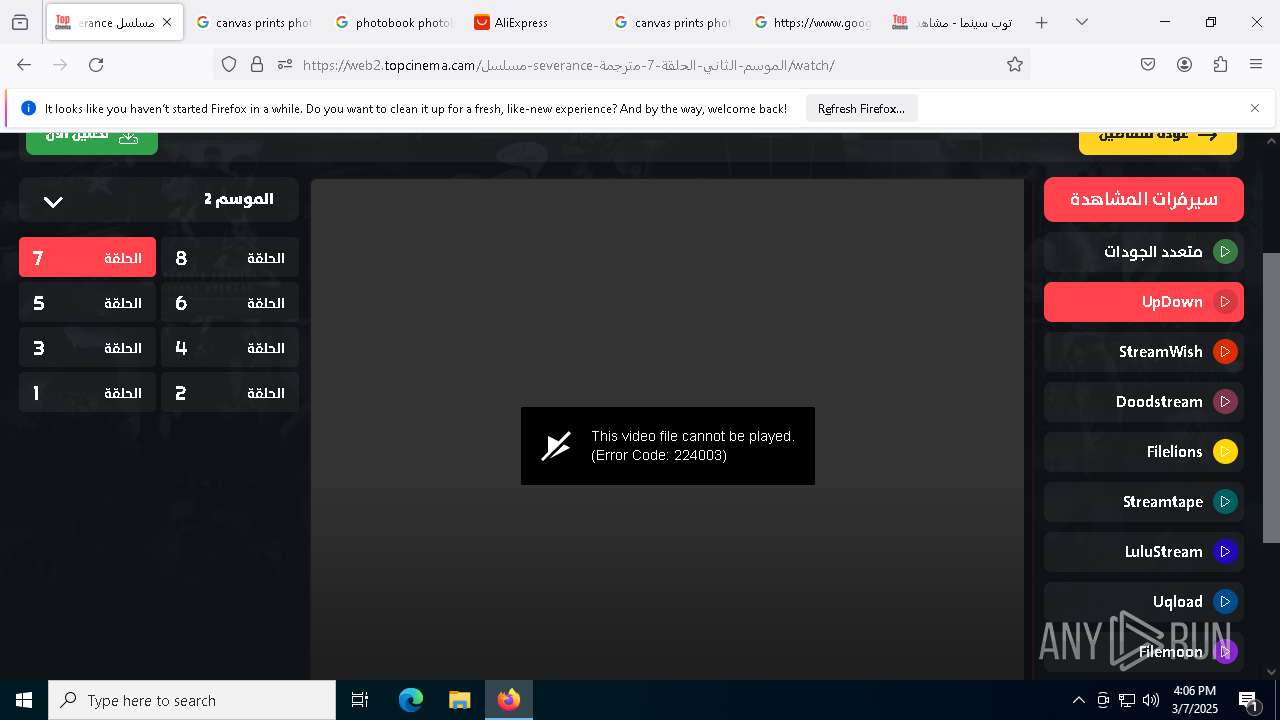This screenshot has height=720, width=1280.
Task: Bookmark this page with the star icon
Action: tap(1015, 64)
